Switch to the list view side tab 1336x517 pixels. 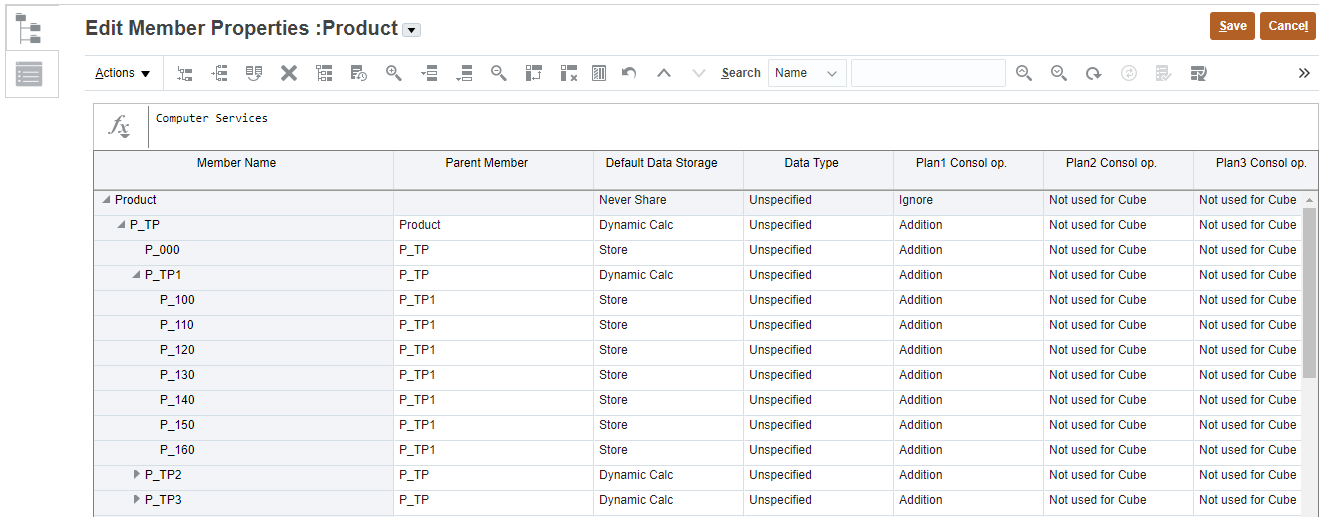(x=29, y=74)
